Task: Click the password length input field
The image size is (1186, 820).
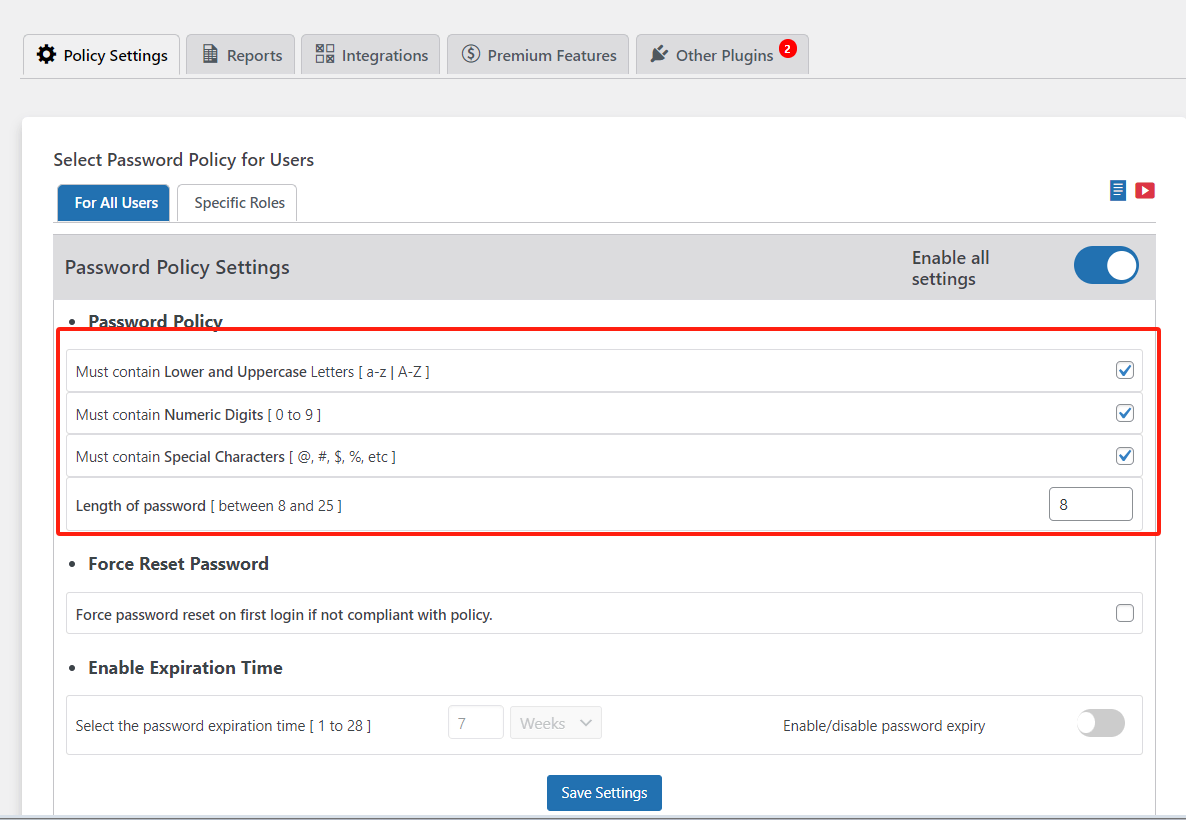Action: point(1090,505)
